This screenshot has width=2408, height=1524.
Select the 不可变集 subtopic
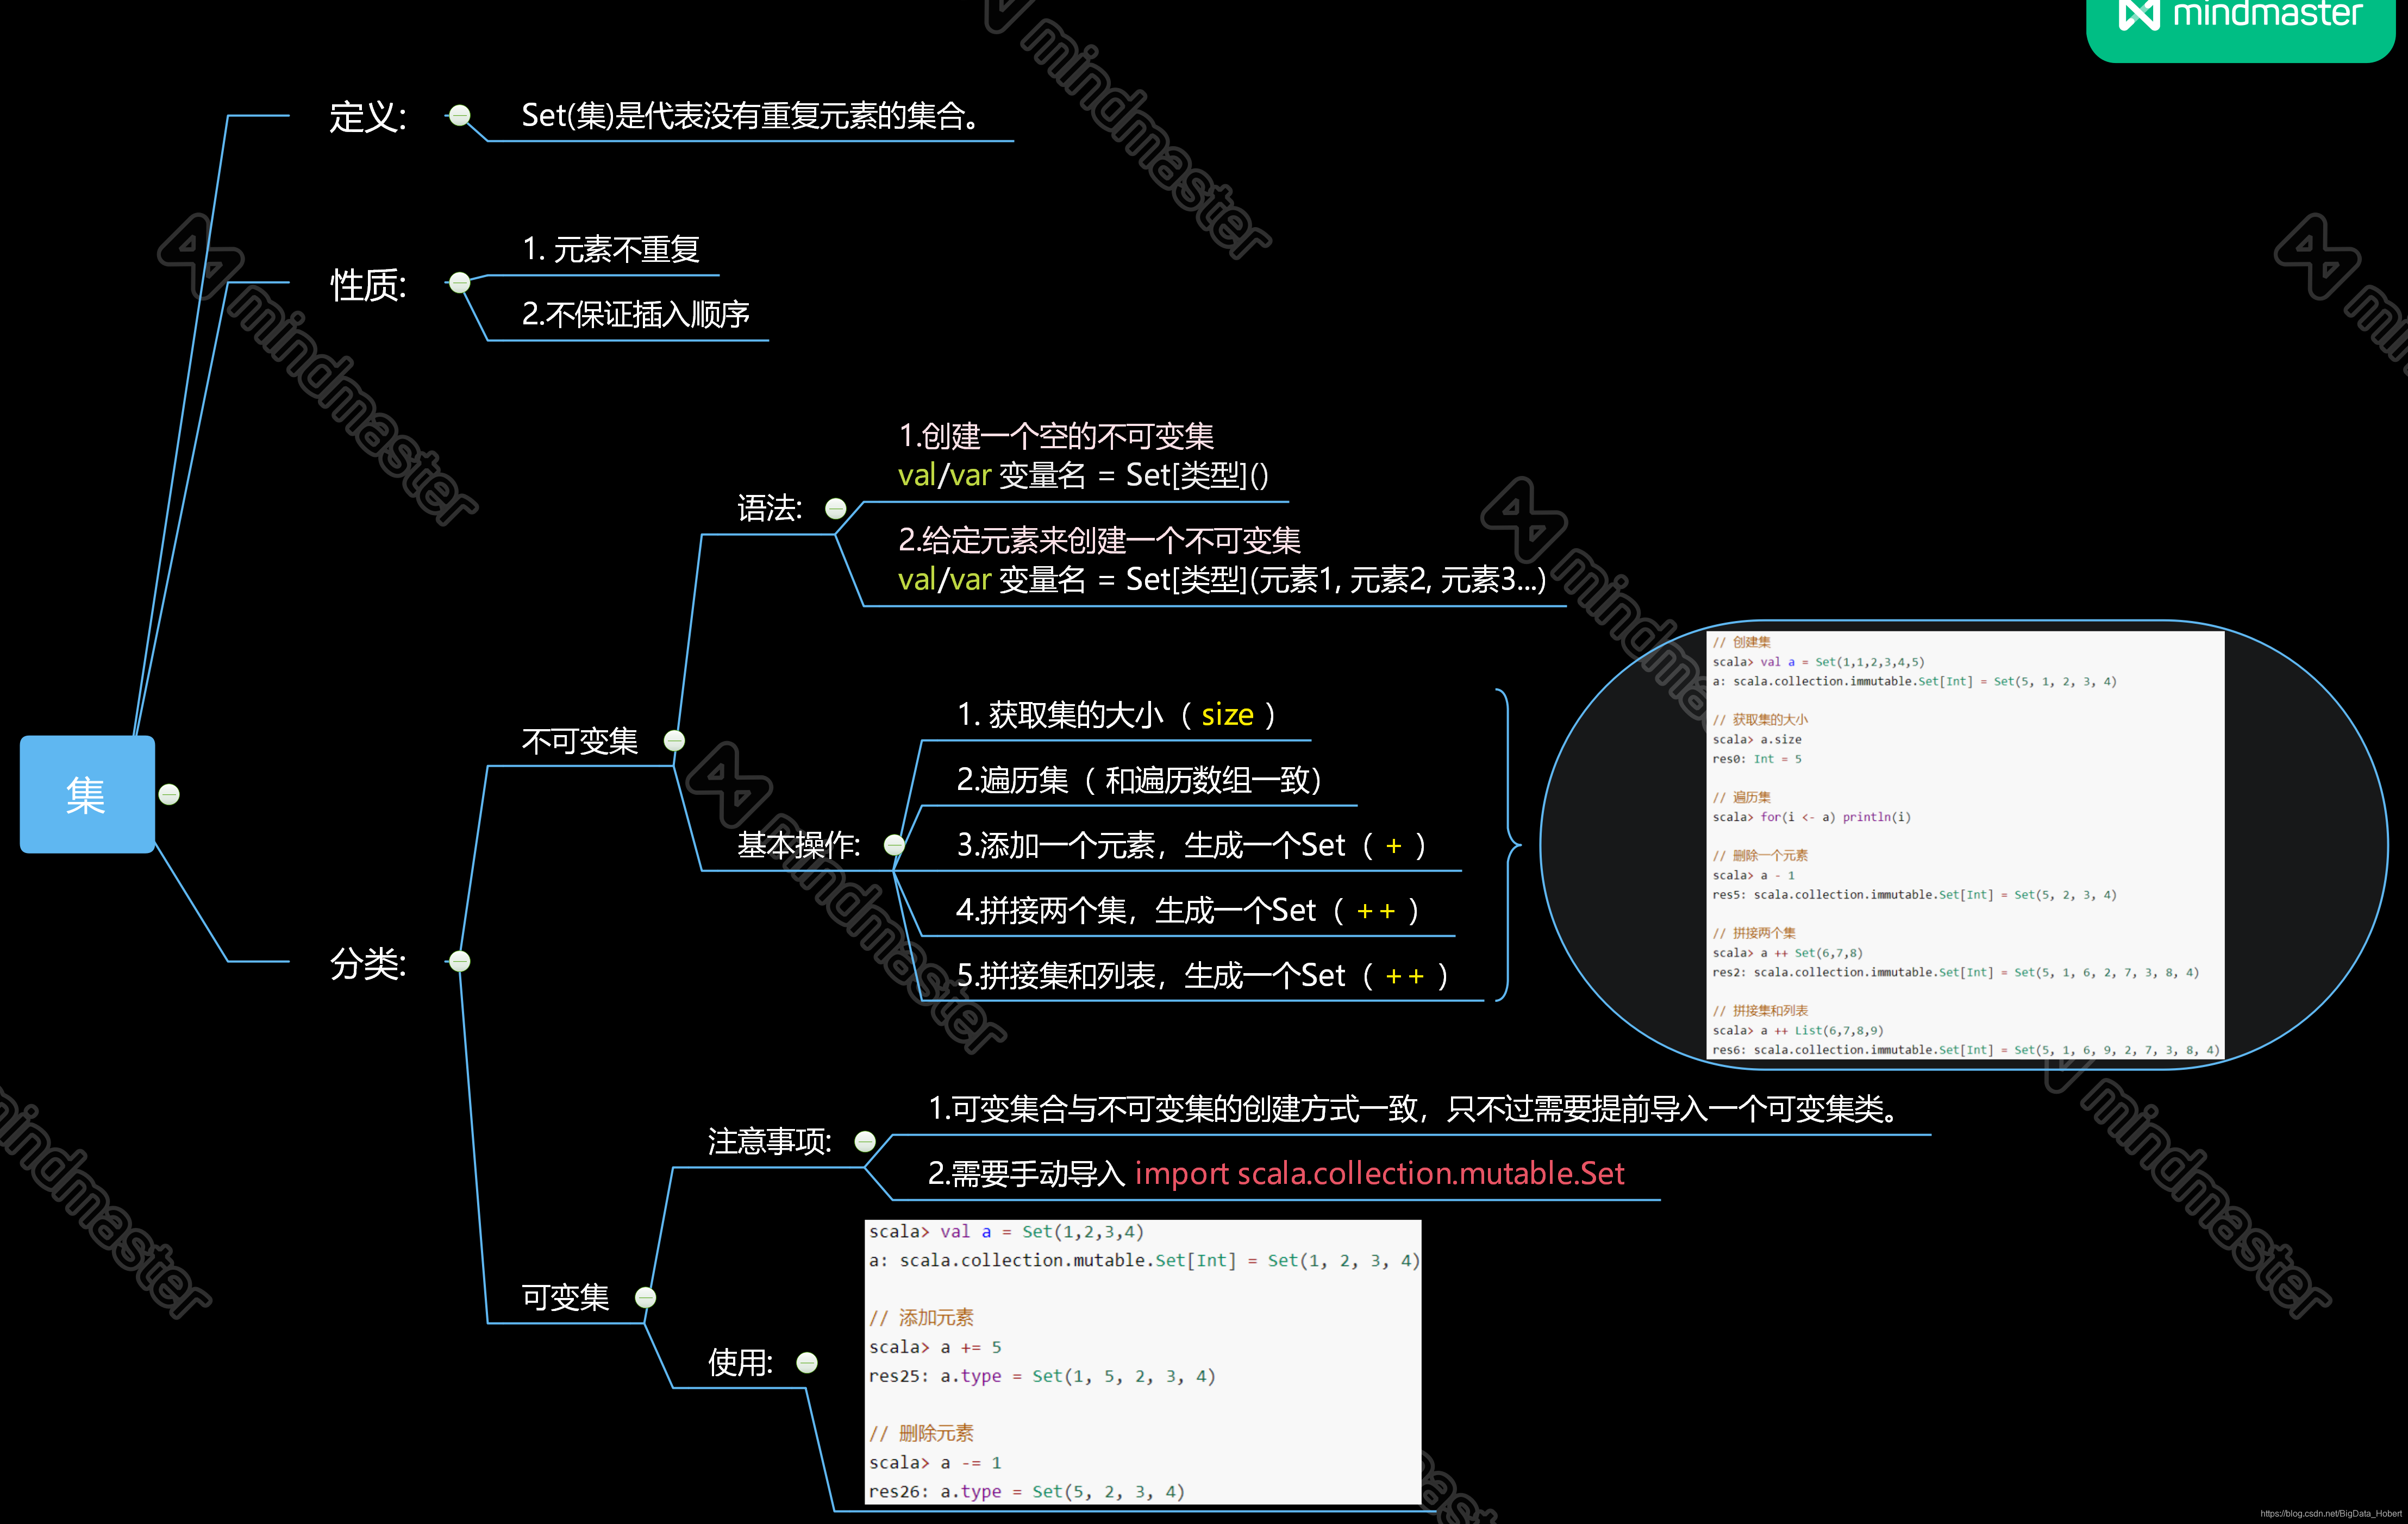click(x=580, y=741)
